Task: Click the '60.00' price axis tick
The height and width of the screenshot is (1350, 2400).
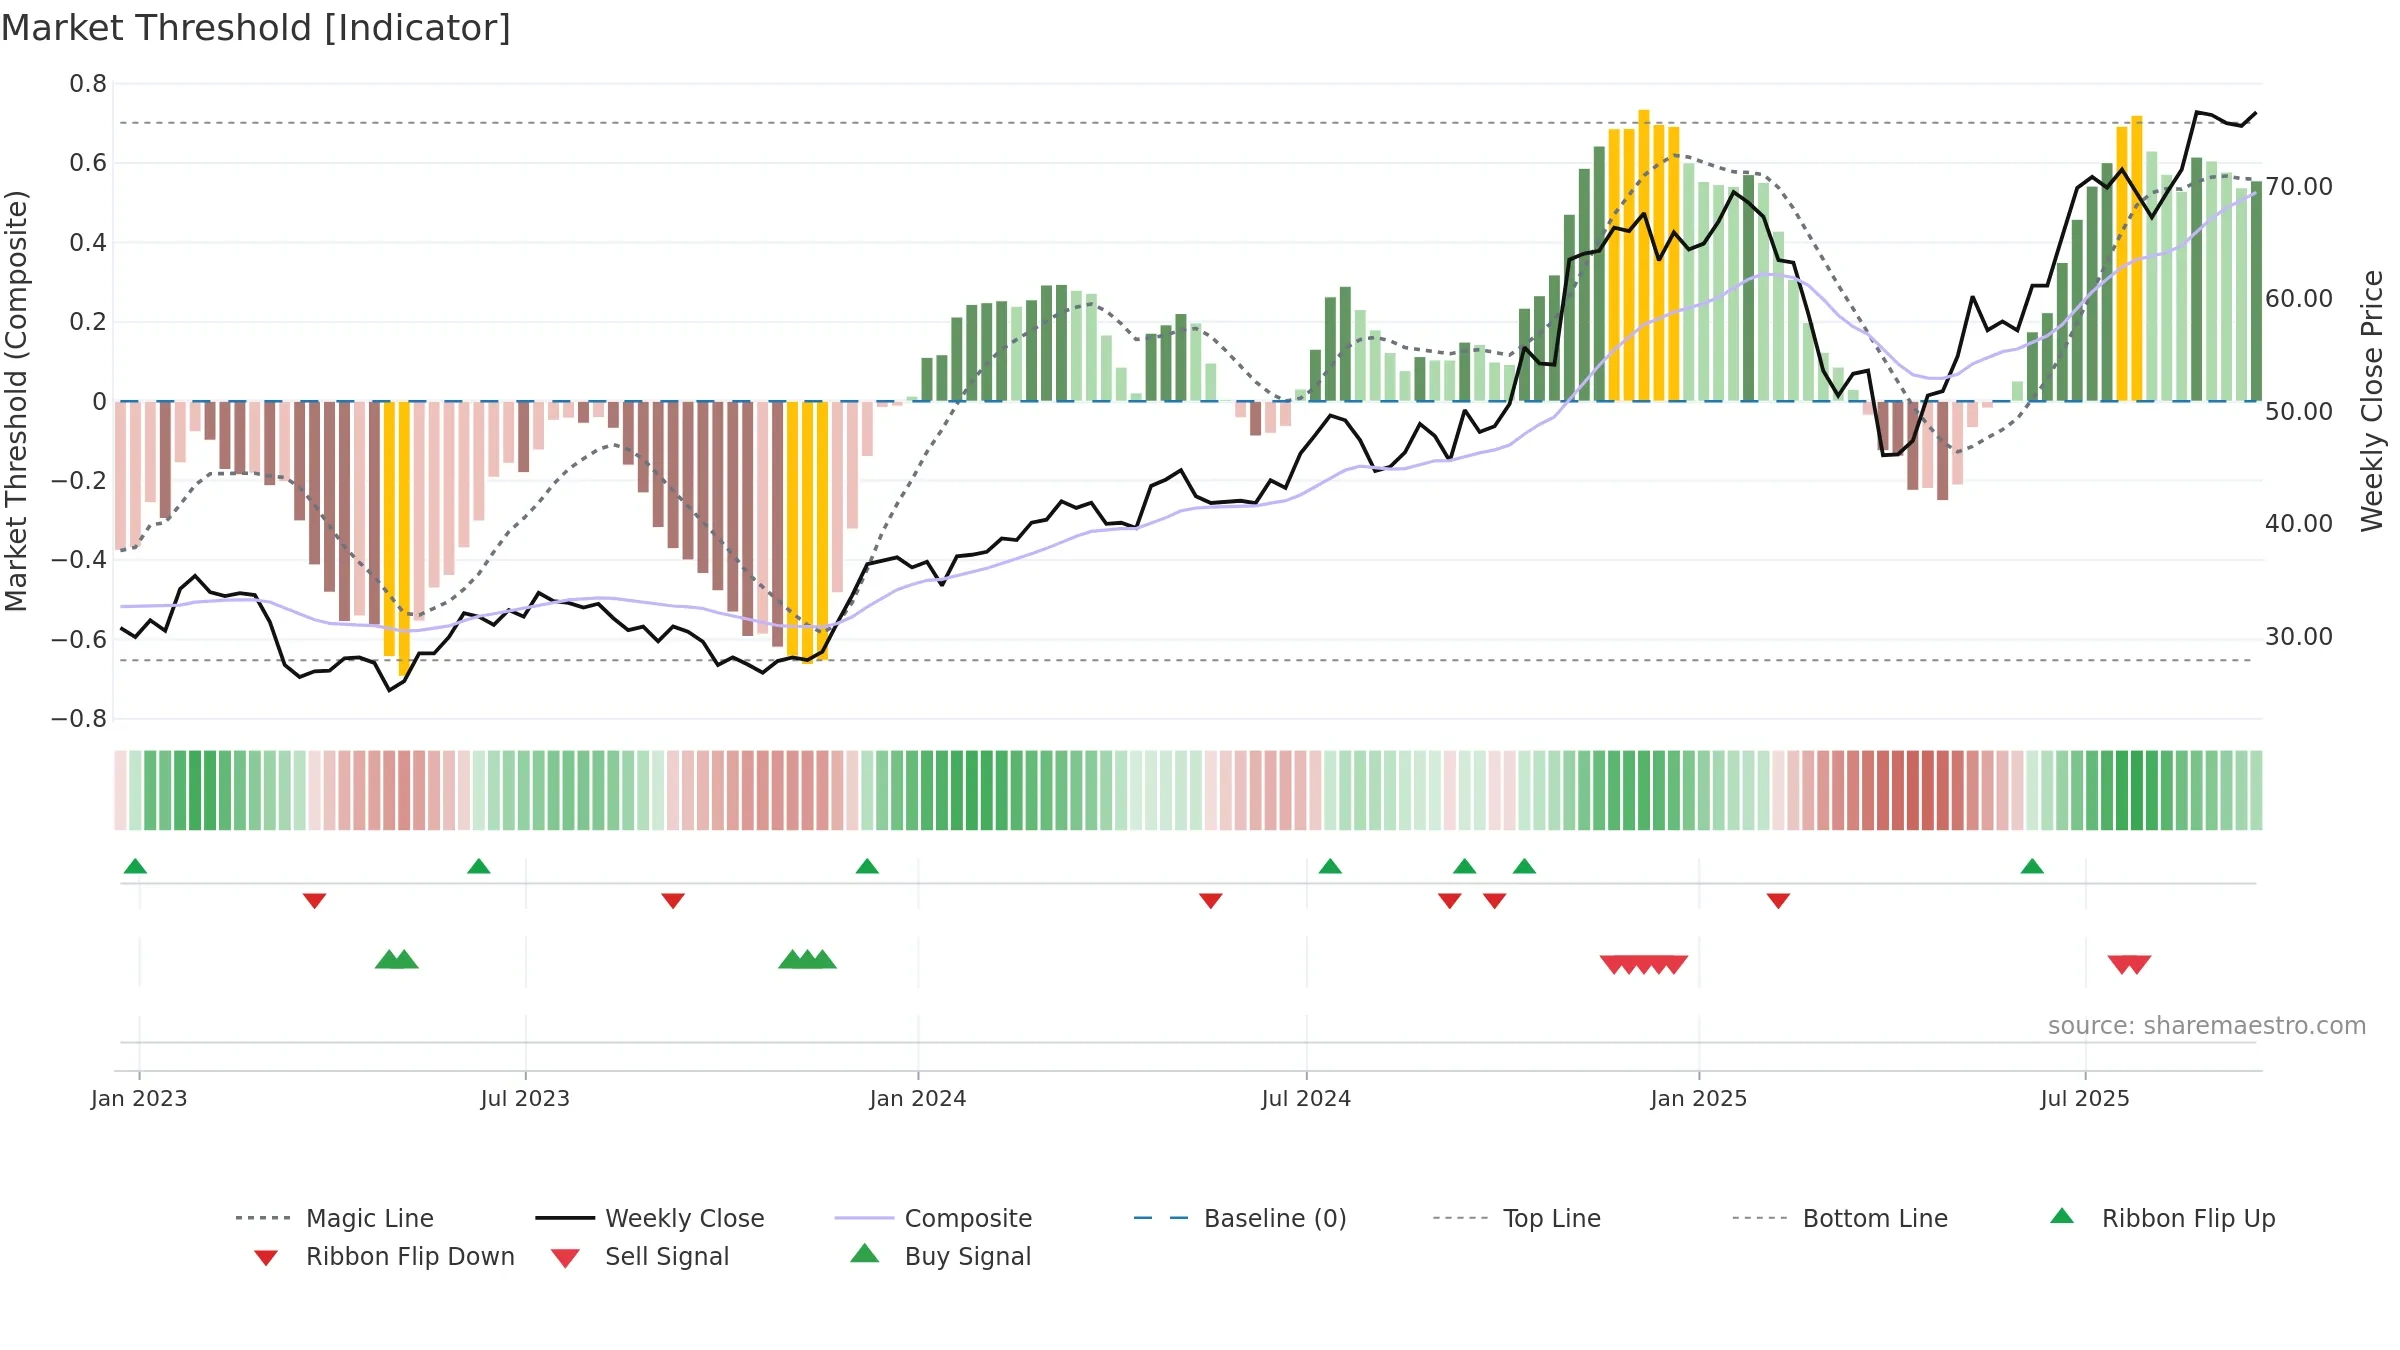Action: coord(2299,299)
